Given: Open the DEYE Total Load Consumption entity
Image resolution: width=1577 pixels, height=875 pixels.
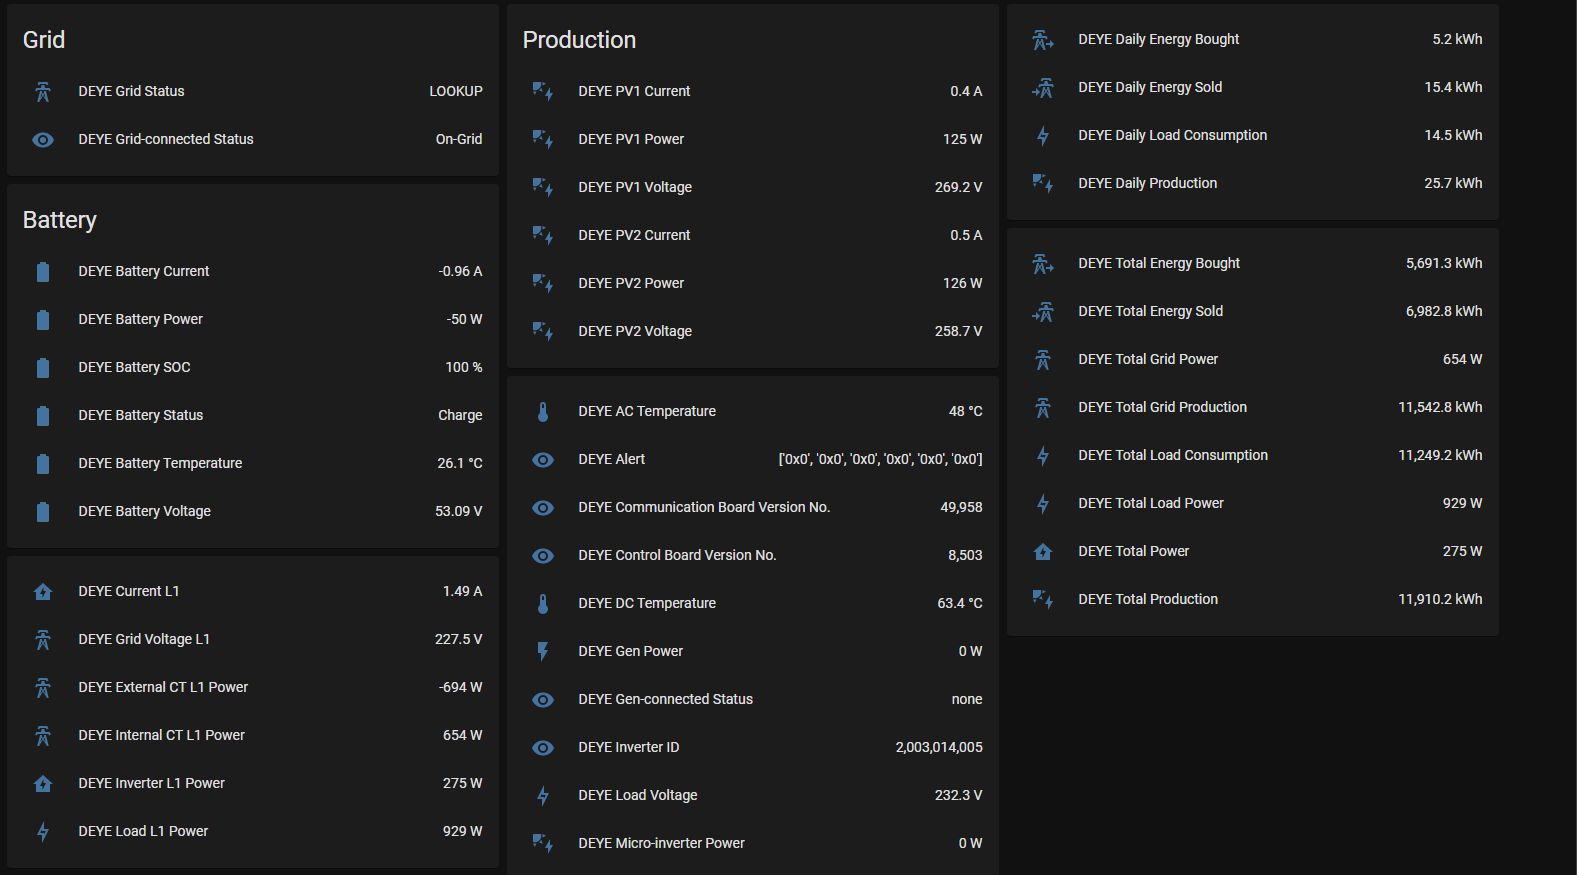Looking at the screenshot, I should 1253,456.
